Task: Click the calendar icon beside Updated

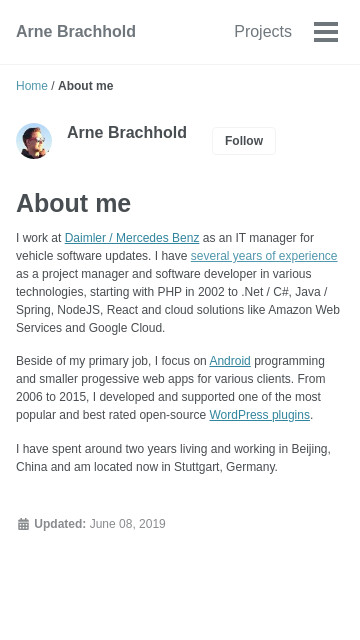Action: [23, 524]
